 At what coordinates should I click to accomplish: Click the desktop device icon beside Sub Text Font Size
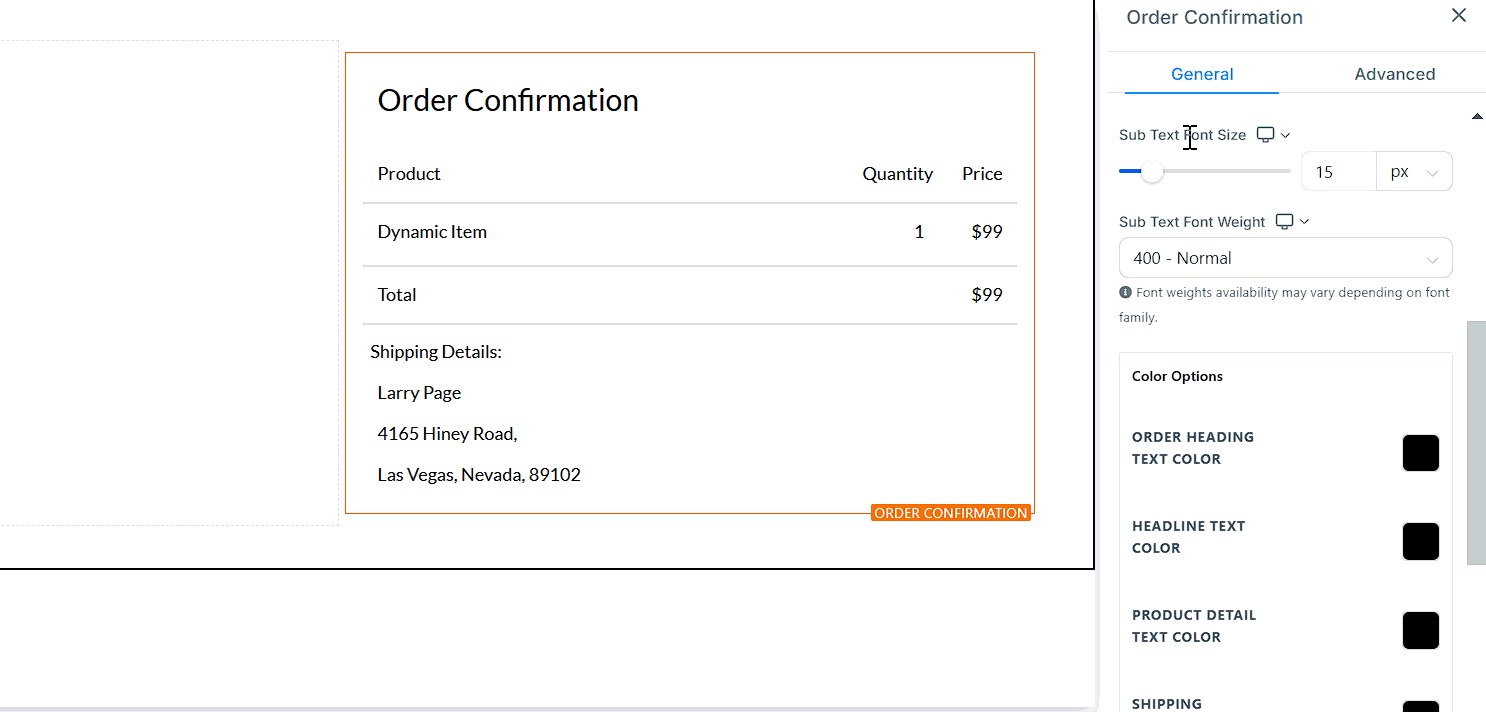1266,135
